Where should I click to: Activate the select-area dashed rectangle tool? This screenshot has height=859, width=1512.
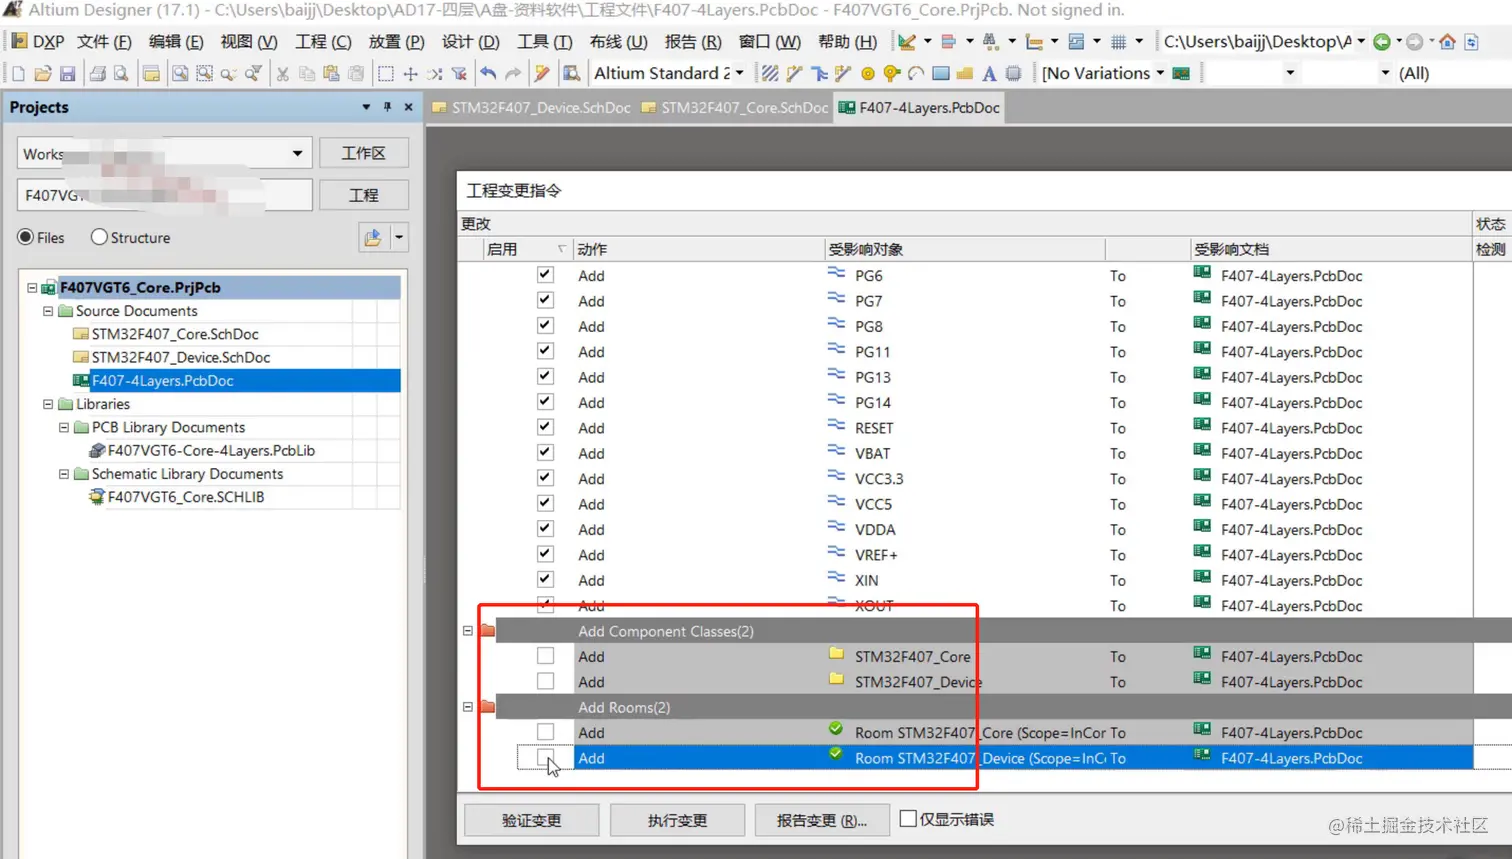coord(385,74)
